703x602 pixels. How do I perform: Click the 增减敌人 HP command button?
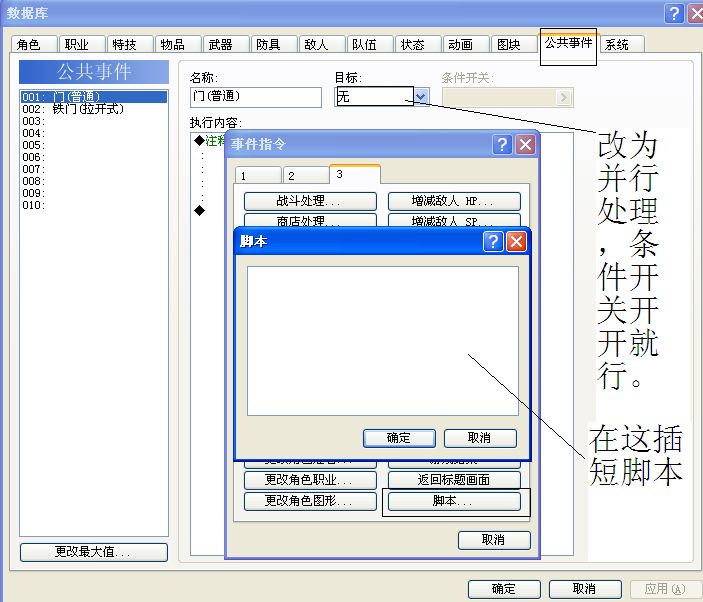coord(454,201)
